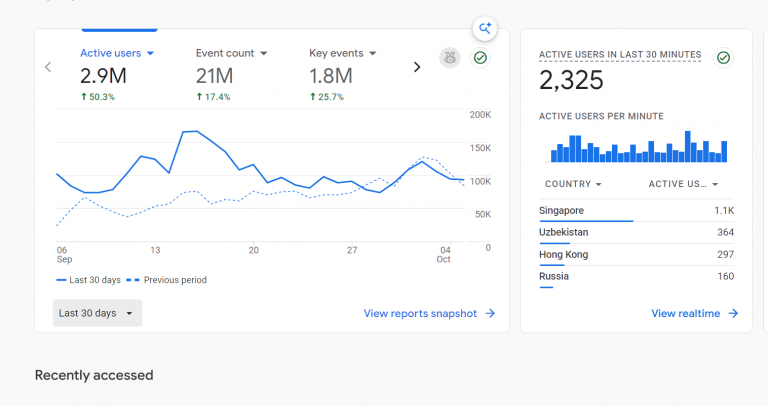Click the arrow next to View reports snapshot
This screenshot has width=768, height=406.
point(490,313)
